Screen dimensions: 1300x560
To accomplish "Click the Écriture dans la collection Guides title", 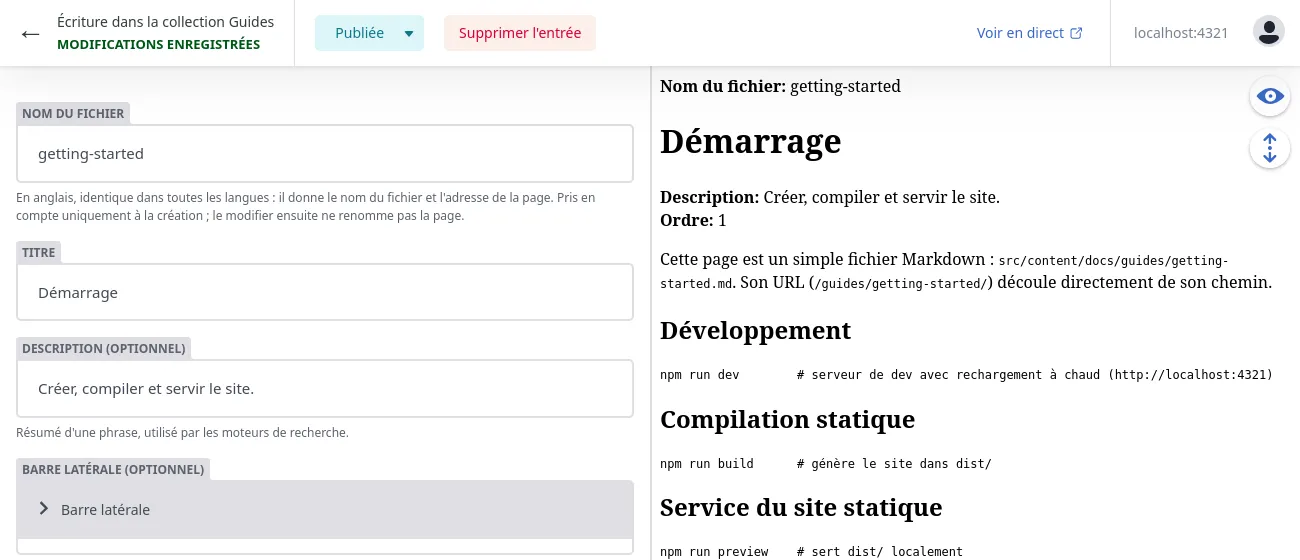I will pos(166,22).
